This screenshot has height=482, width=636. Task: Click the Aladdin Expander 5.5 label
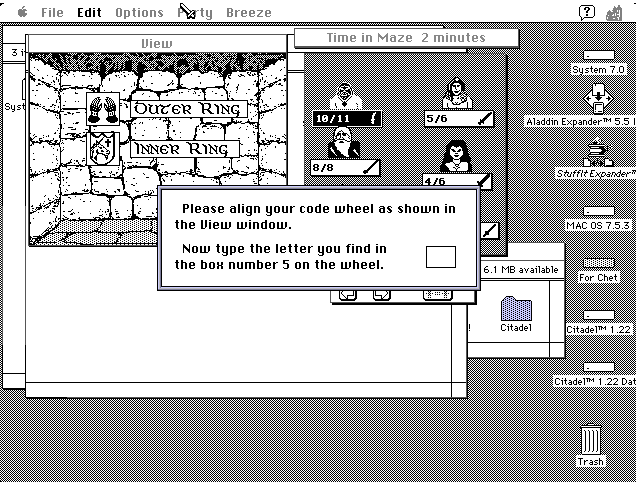click(x=580, y=121)
